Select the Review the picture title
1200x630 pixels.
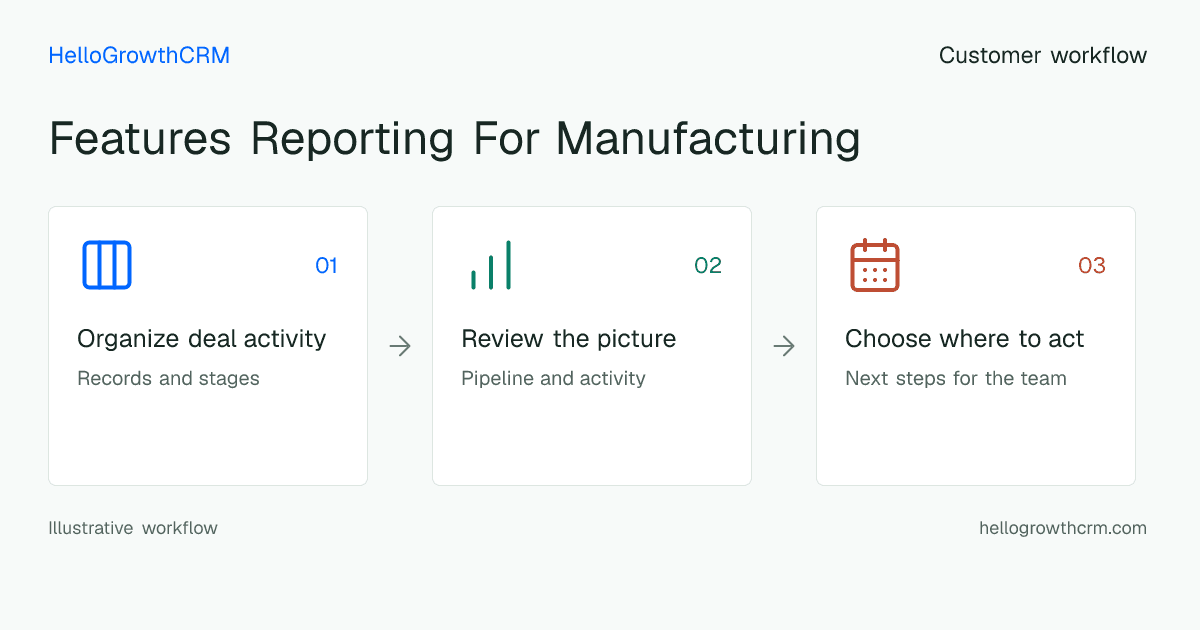(x=569, y=339)
